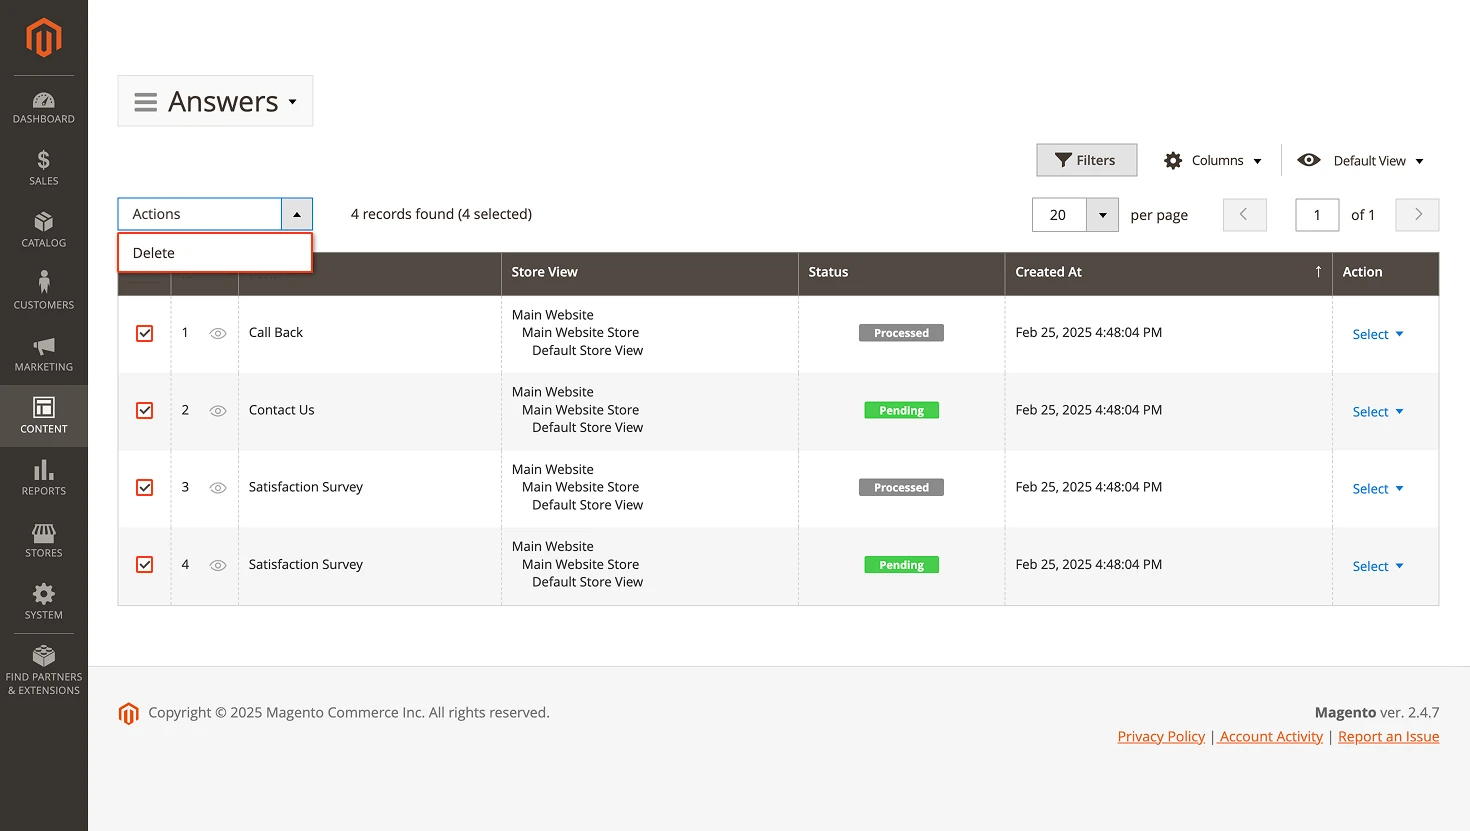Select the Reports sidebar icon
Screen dimensions: 1470x831
tap(43, 478)
